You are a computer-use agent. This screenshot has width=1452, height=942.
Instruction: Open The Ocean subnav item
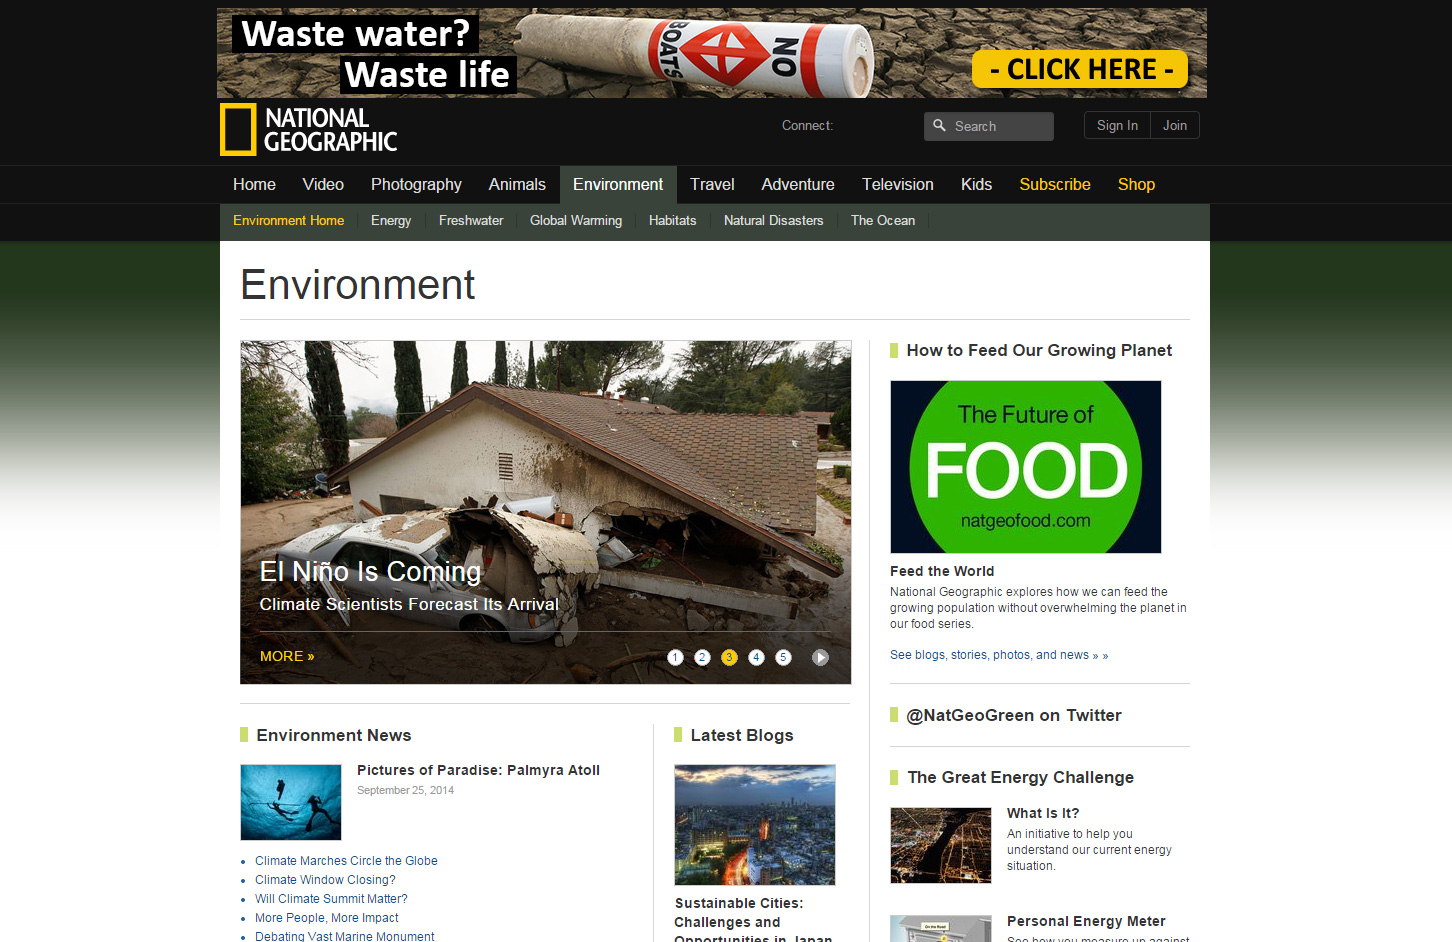pyautogui.click(x=883, y=220)
